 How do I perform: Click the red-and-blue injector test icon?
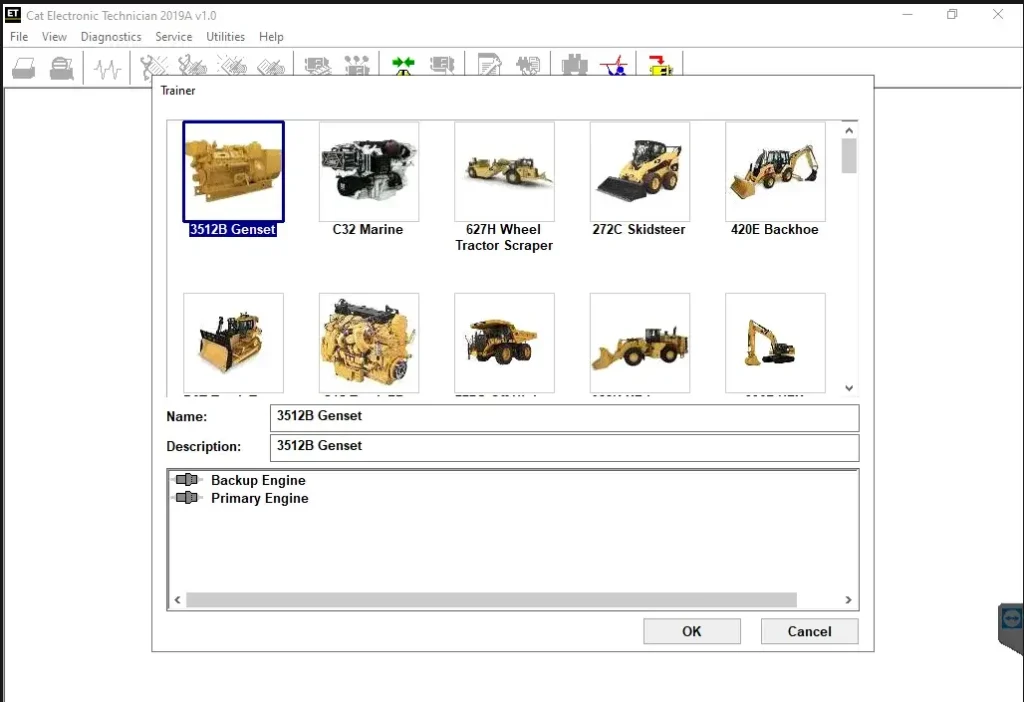(613, 66)
